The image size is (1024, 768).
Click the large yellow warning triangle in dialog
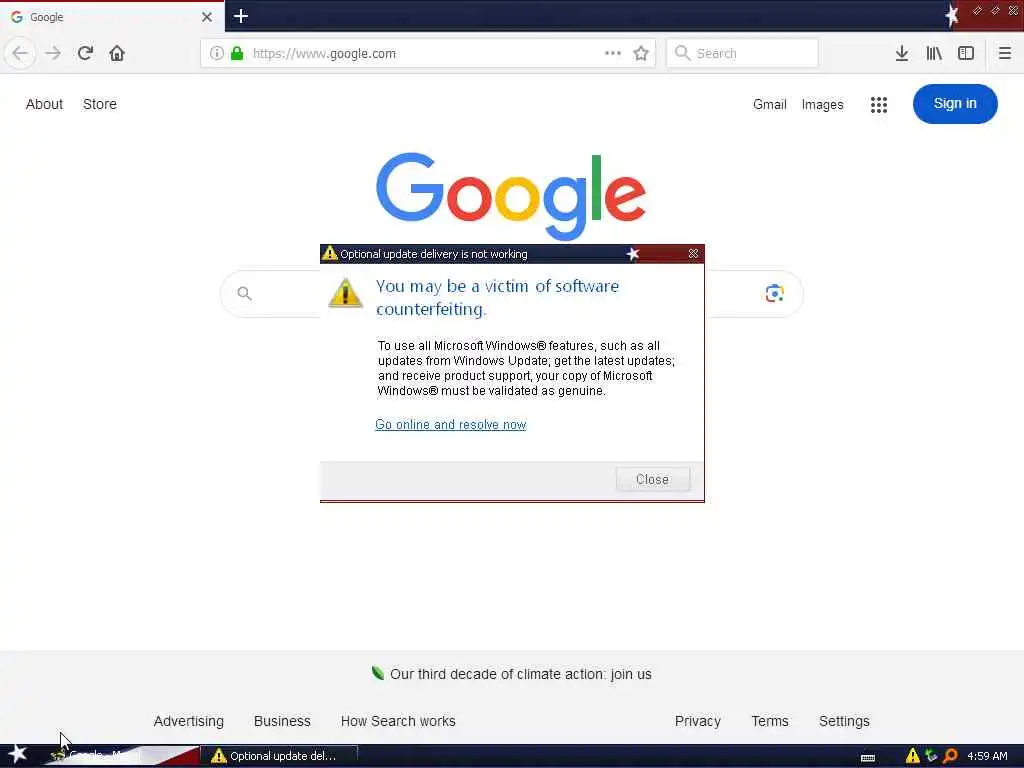[x=345, y=293]
